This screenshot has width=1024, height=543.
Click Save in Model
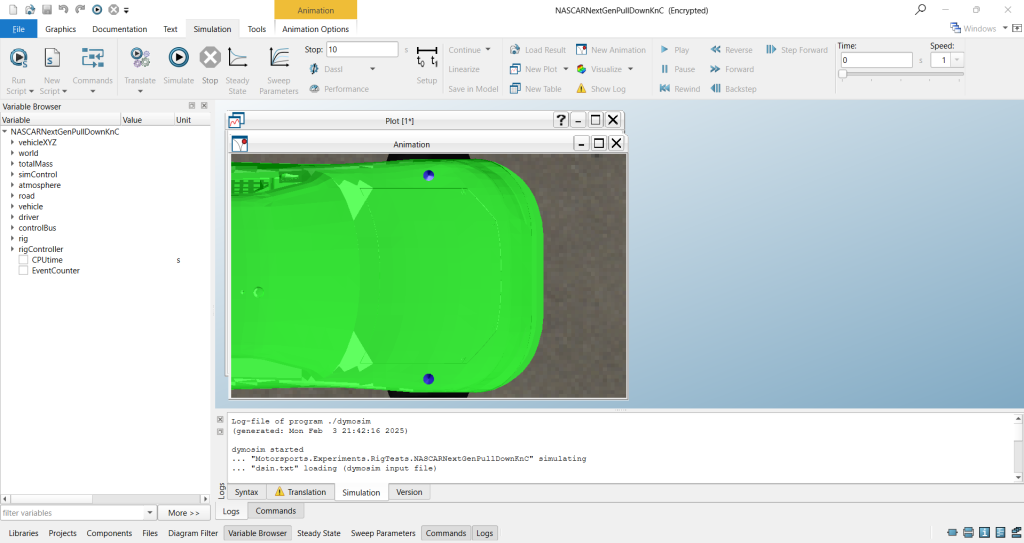(473, 89)
